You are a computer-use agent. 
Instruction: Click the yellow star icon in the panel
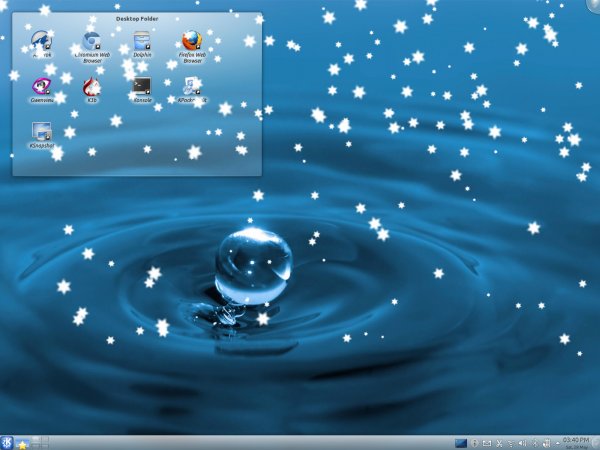tap(23, 444)
